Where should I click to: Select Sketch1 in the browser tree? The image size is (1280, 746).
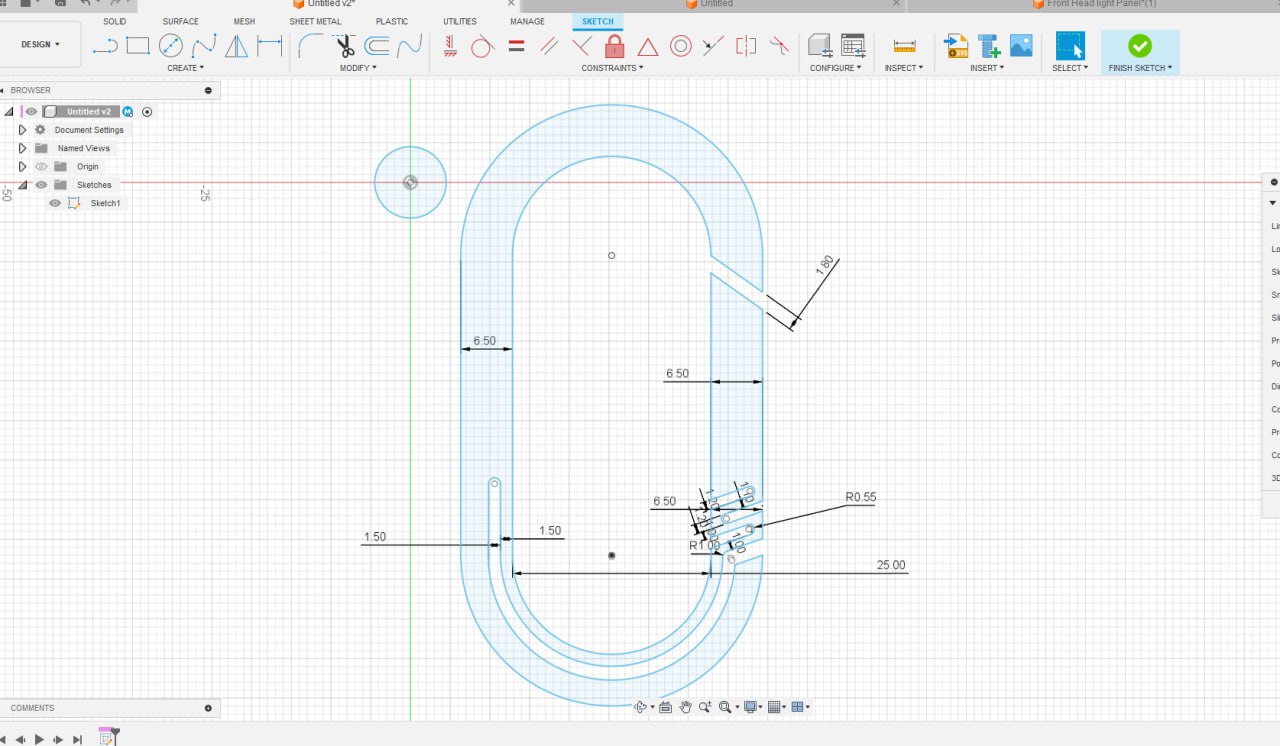pyautogui.click(x=105, y=203)
